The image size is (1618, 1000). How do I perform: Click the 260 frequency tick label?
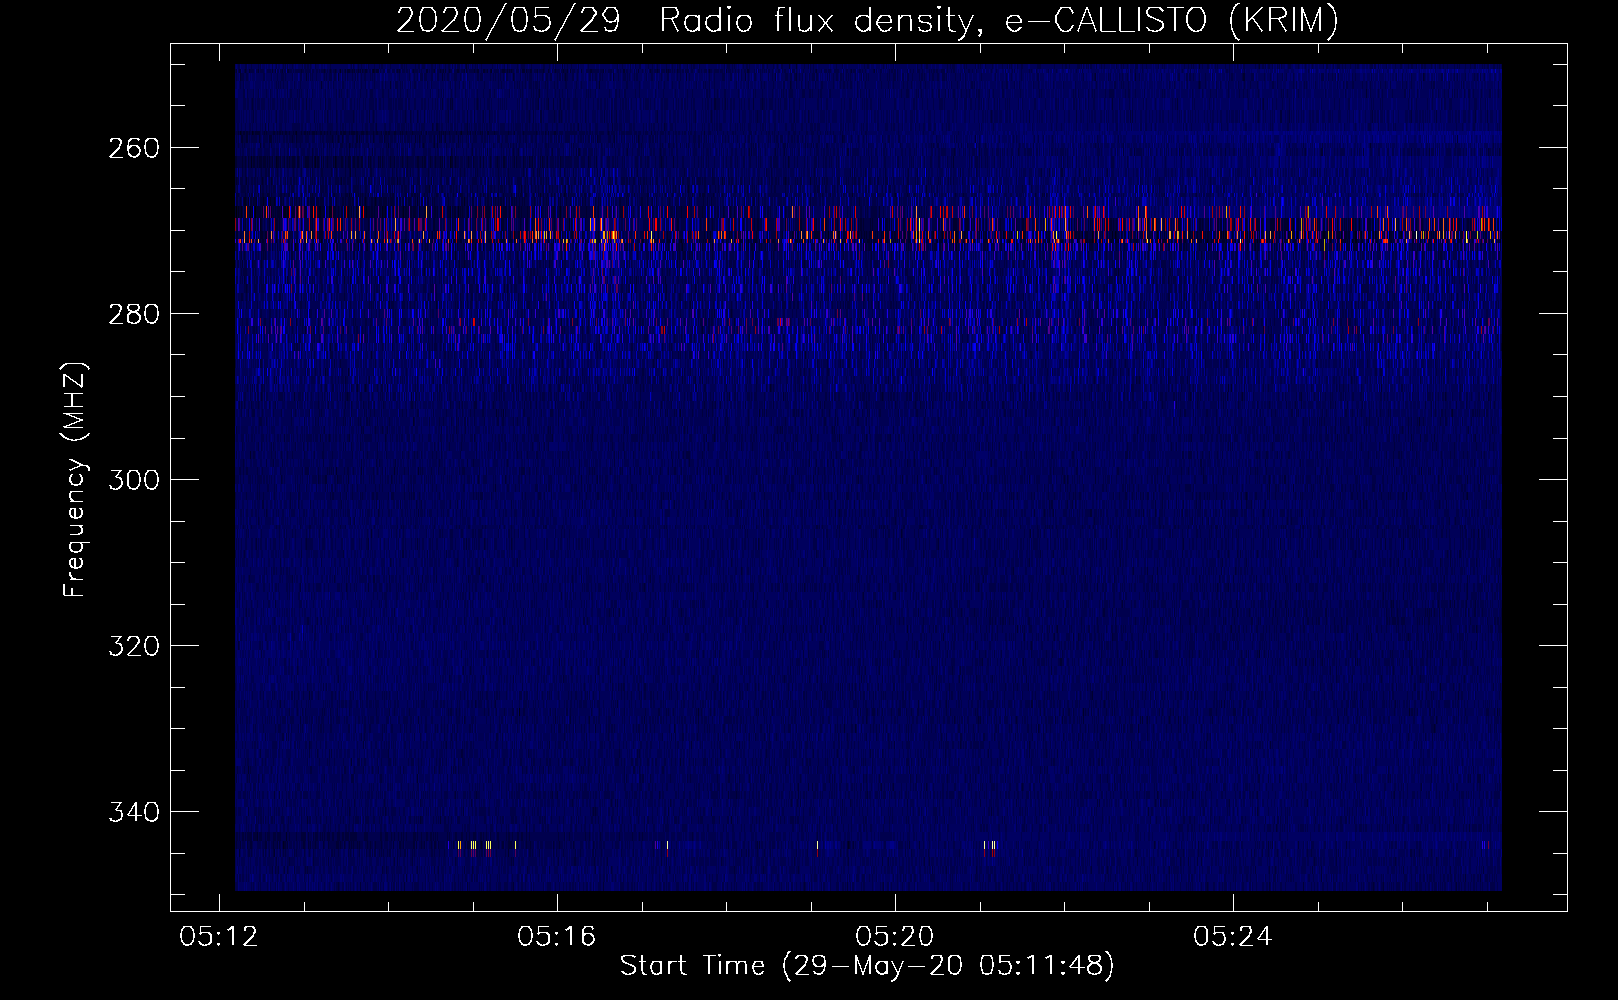tap(134, 148)
